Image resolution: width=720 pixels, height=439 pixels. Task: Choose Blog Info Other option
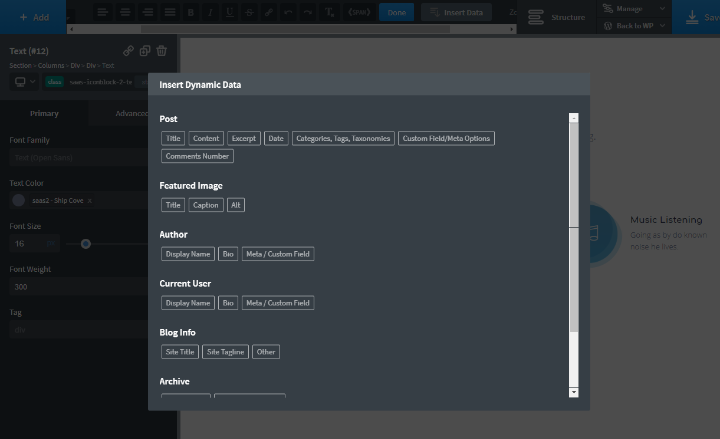point(266,352)
